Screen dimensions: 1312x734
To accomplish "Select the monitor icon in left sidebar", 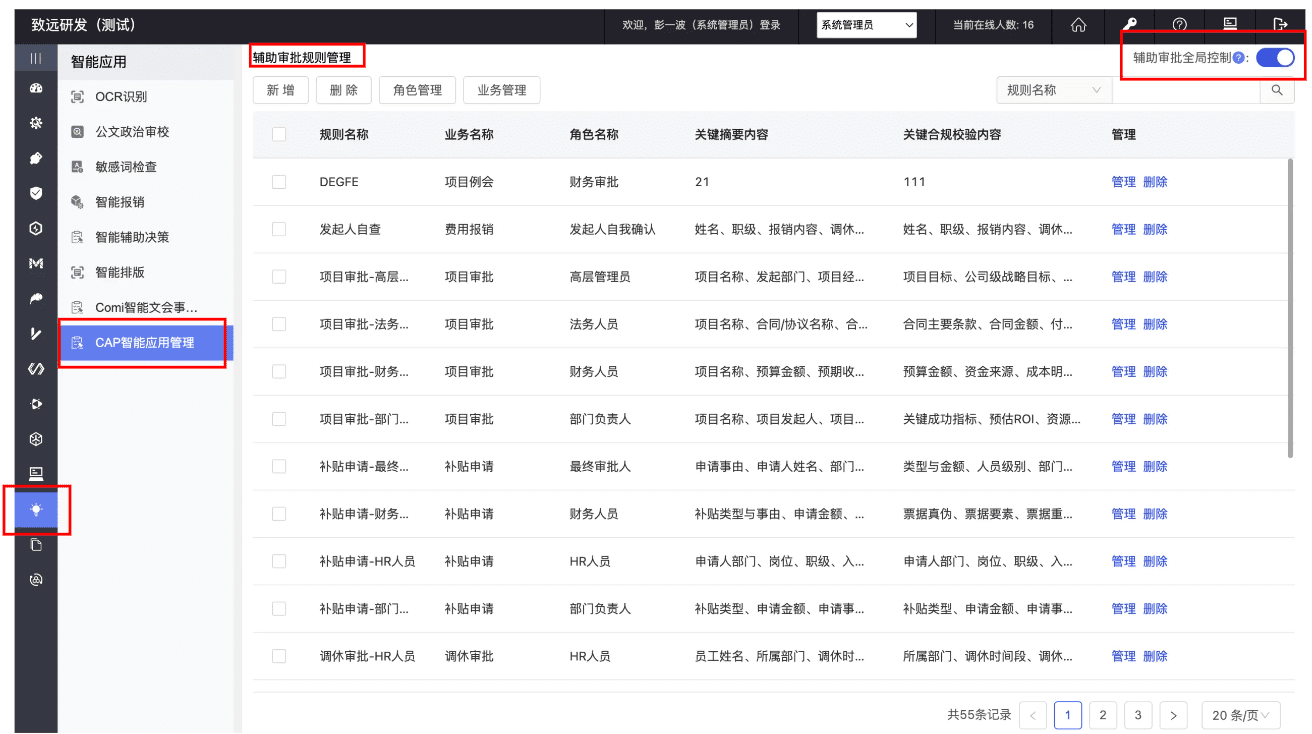I will tap(36, 474).
